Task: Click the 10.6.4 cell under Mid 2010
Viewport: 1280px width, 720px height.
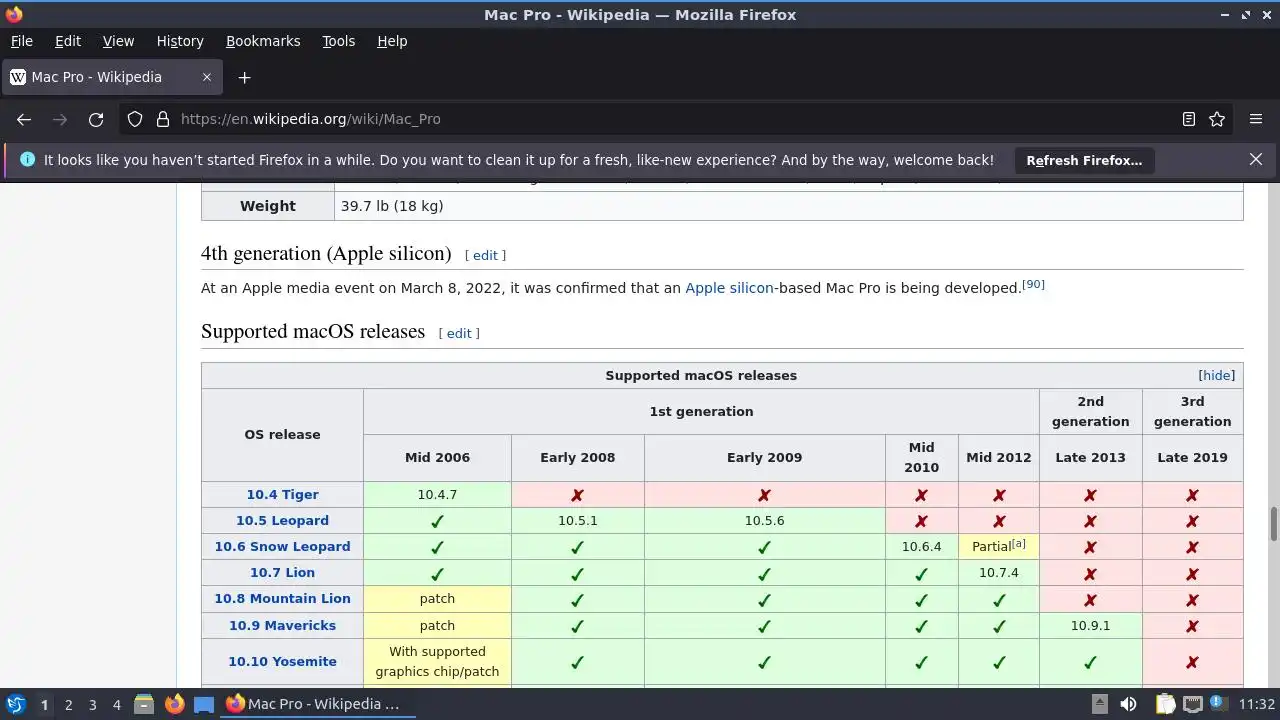Action: 922,546
